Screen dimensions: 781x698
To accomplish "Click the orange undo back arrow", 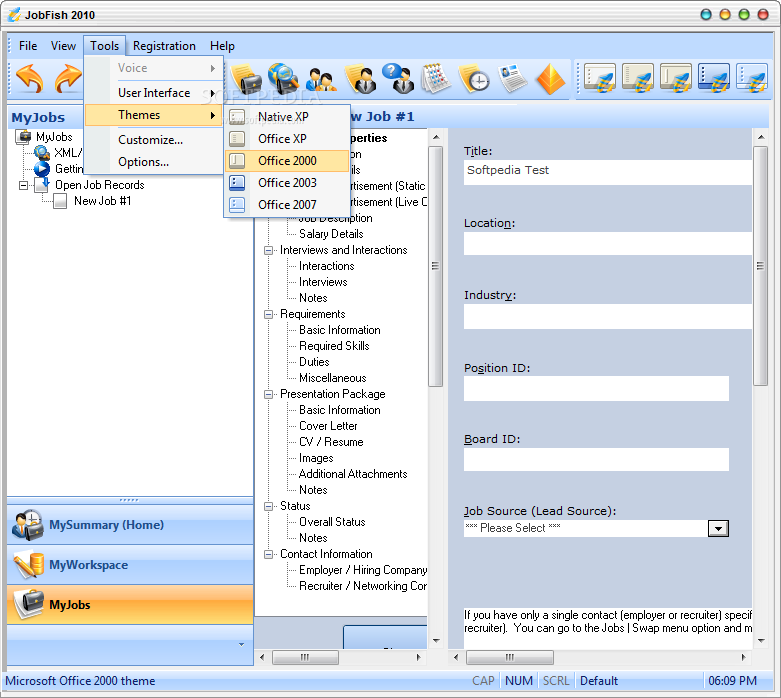I will coord(29,78).
